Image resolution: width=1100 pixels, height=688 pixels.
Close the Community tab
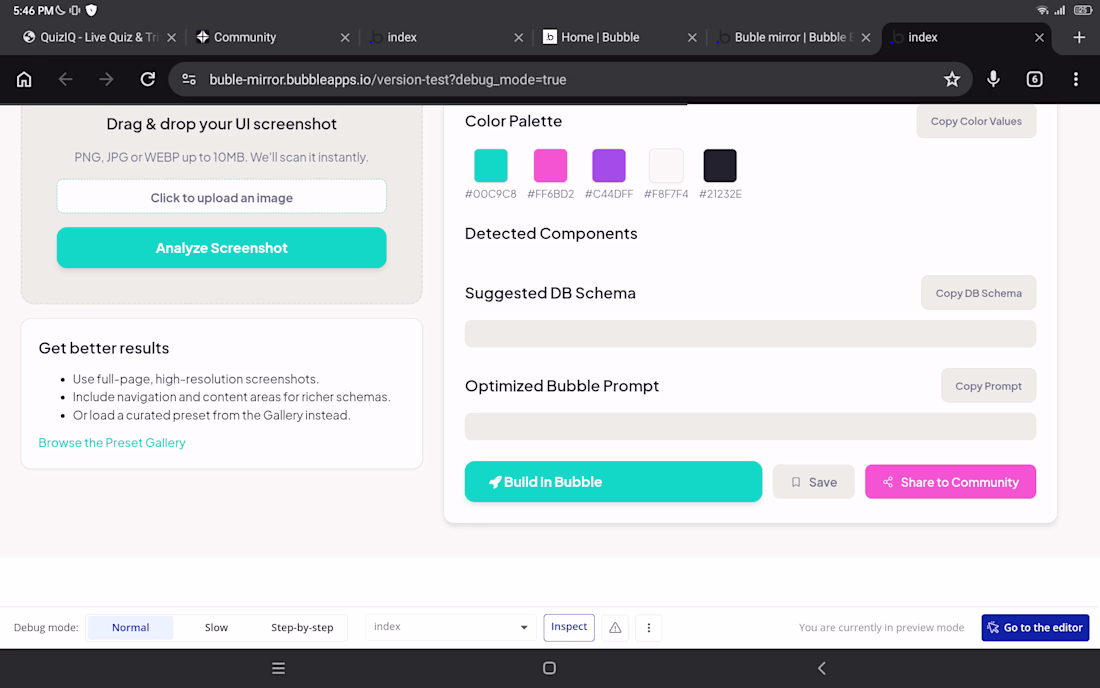[344, 37]
